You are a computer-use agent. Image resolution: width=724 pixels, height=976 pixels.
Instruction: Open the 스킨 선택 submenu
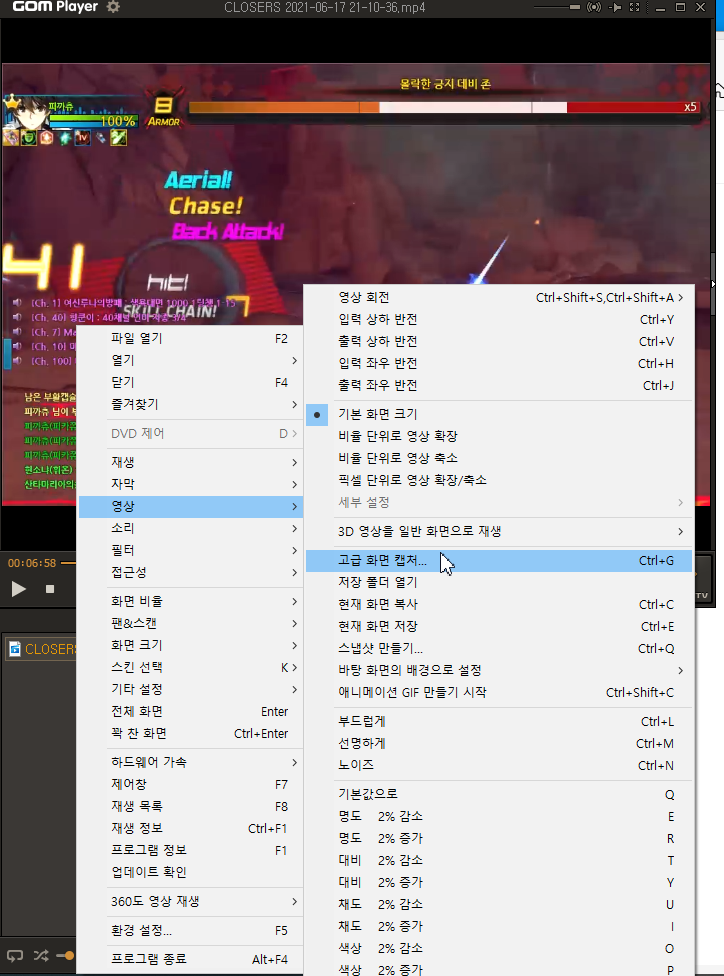pos(190,667)
